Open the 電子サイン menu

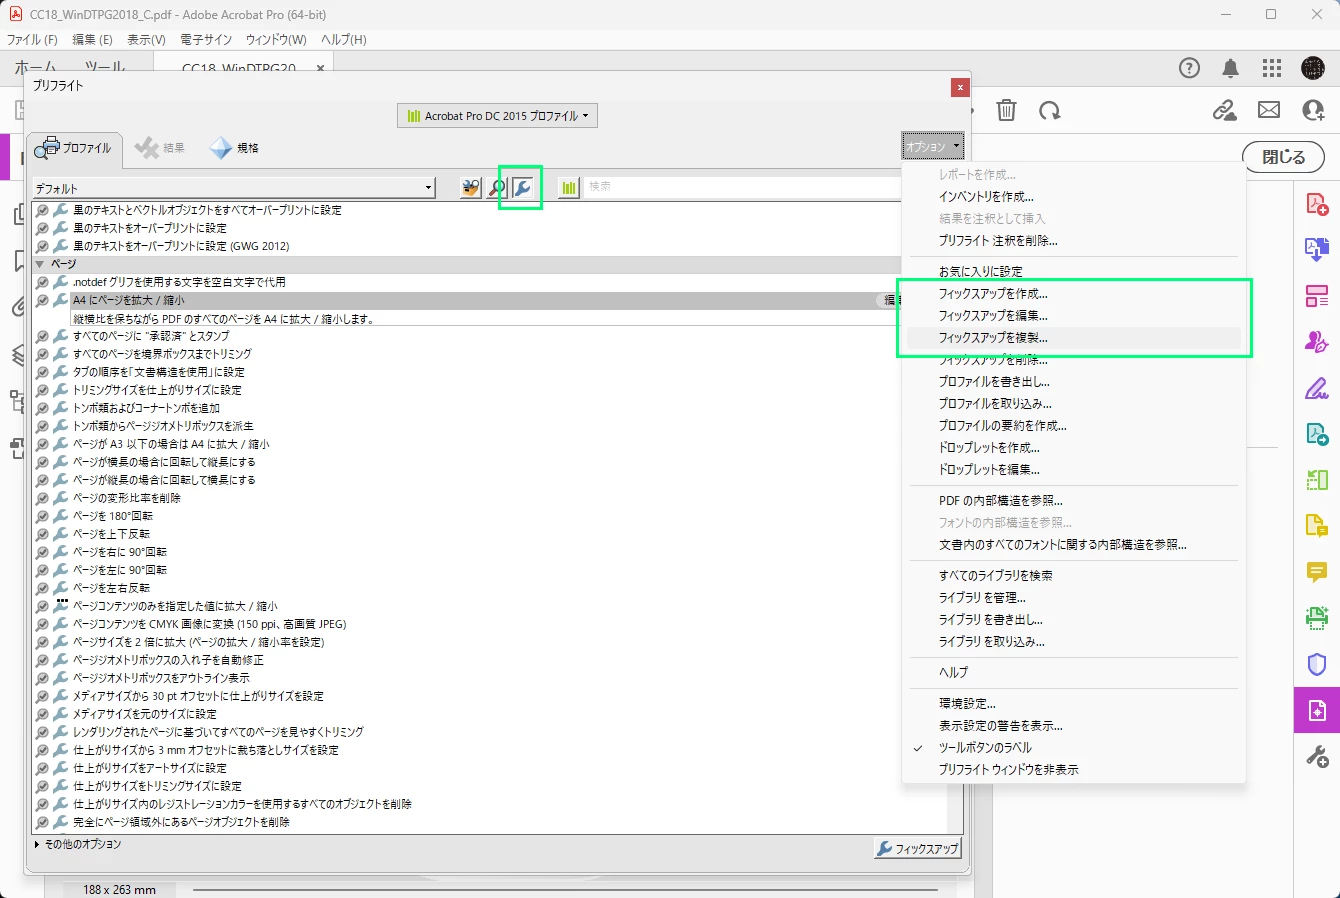click(x=206, y=39)
